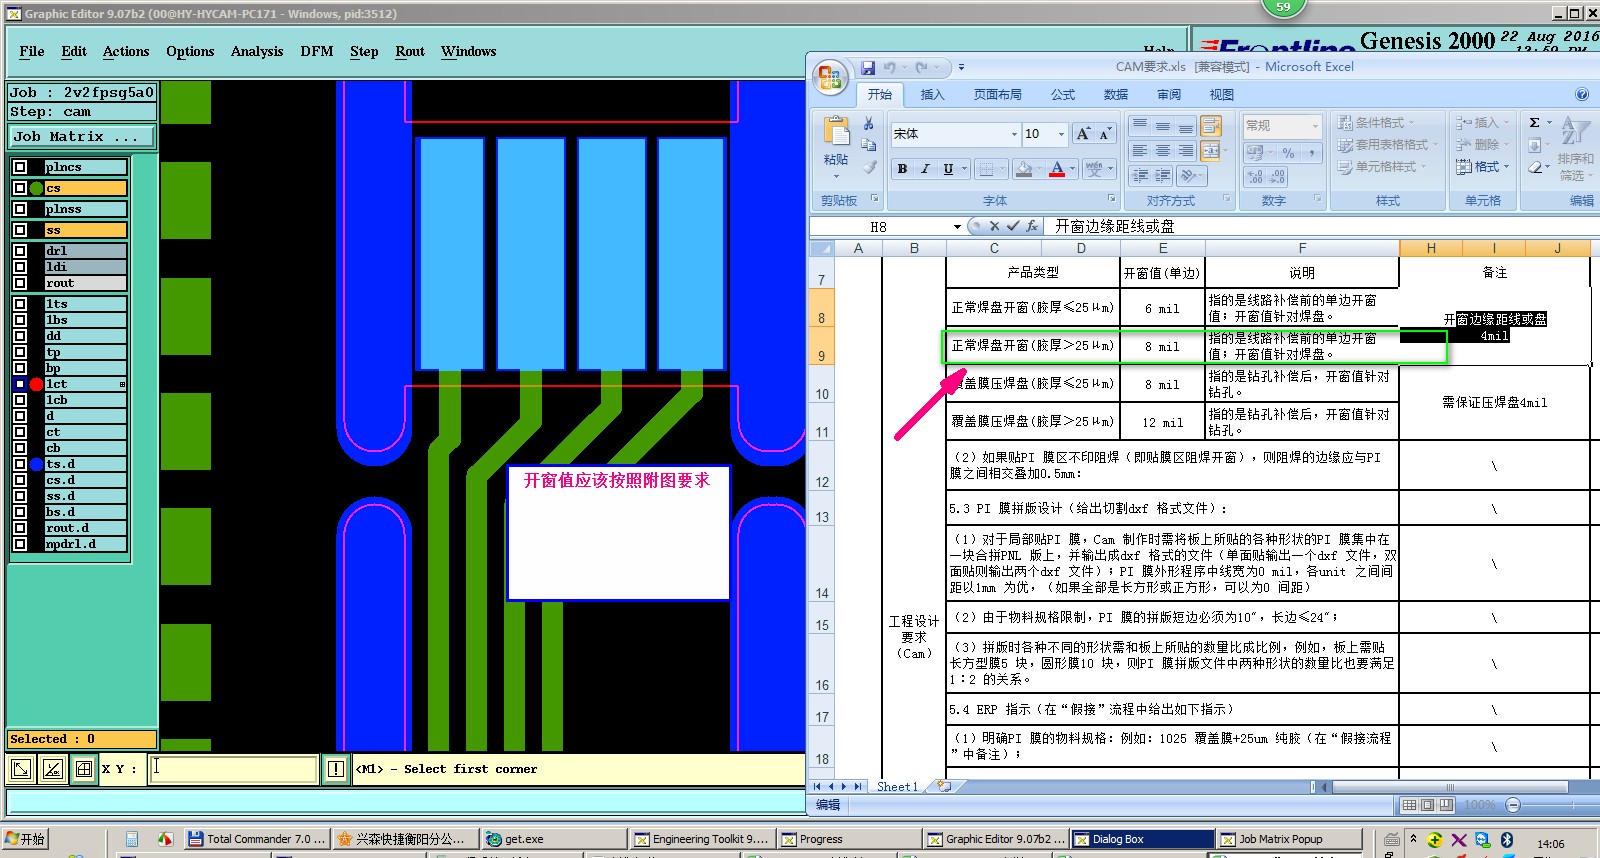Viewport: 1600px width, 858px height.
Task: Toggle the ts.d layer checkbox
Action: (x=20, y=464)
